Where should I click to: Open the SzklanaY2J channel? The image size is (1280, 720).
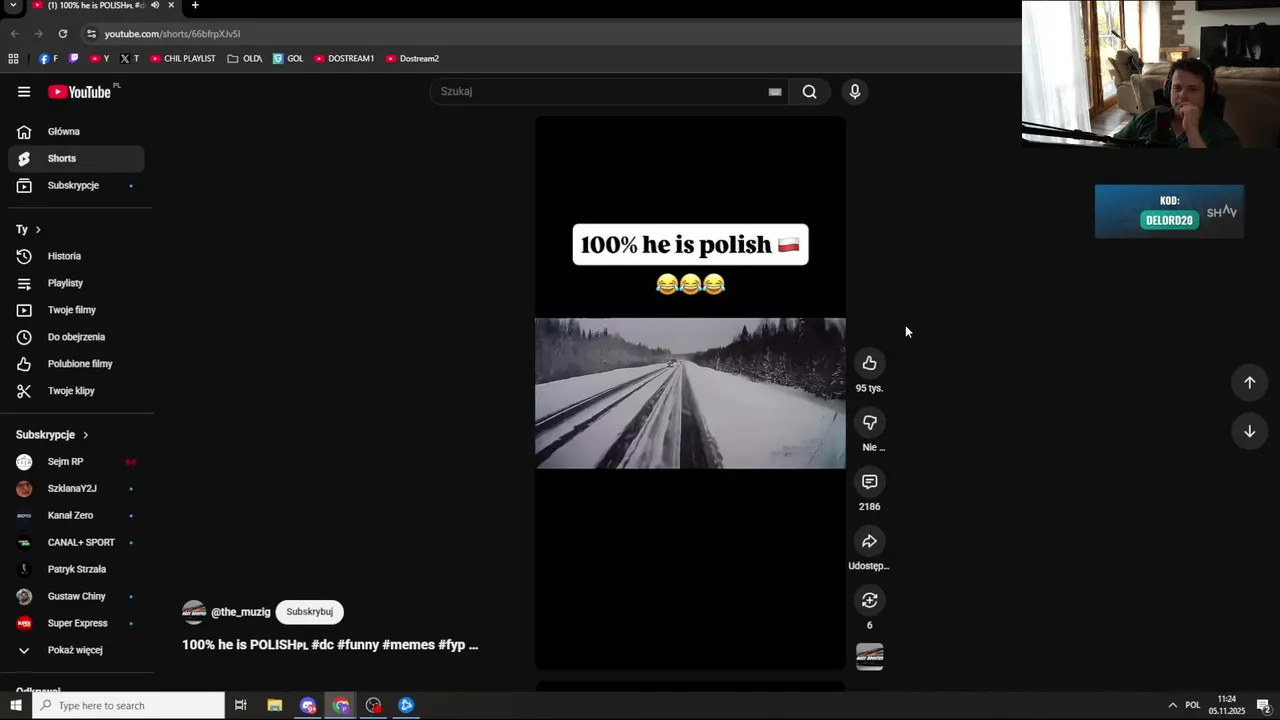pos(76,489)
